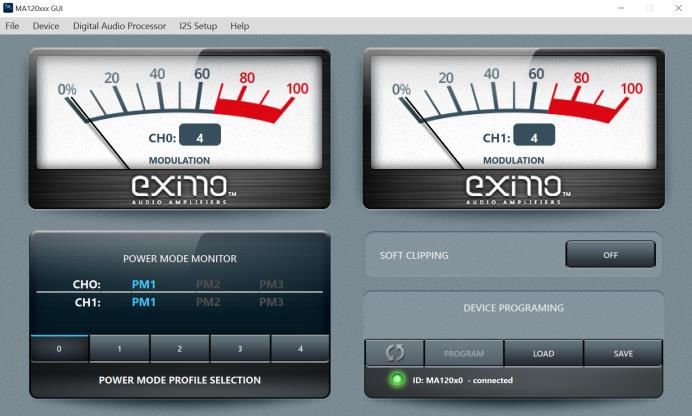Minimize the MA120xxx GUI window
Image resolution: width=692 pixels, height=416 pixels.
click(621, 8)
